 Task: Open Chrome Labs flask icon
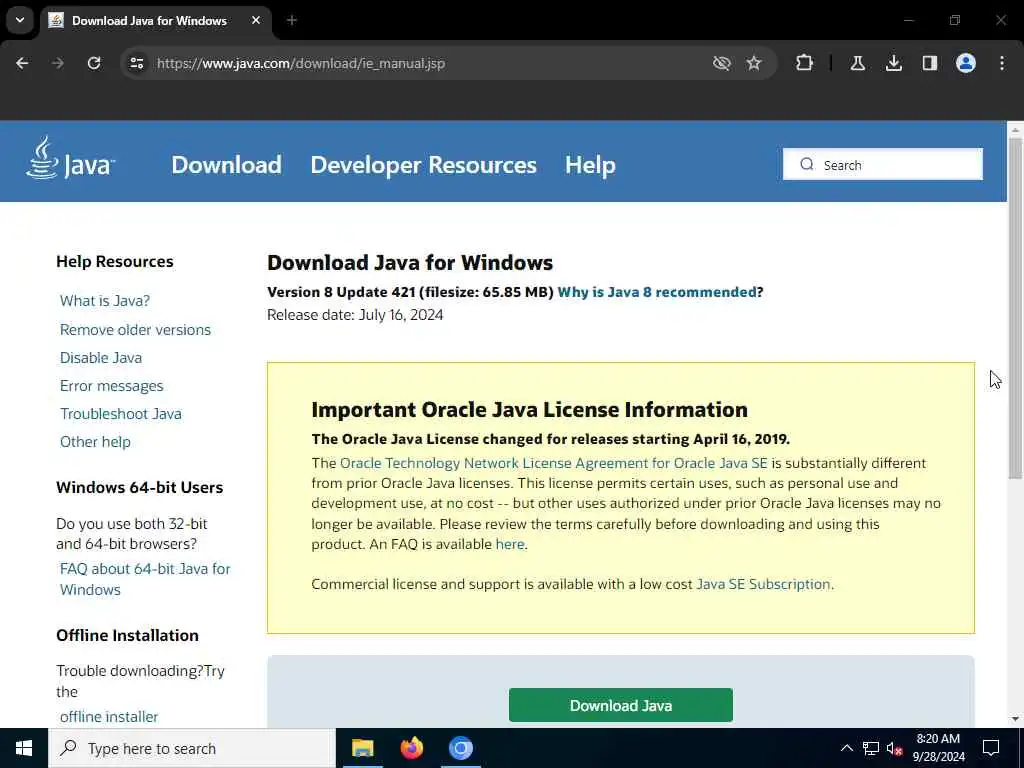click(x=857, y=63)
